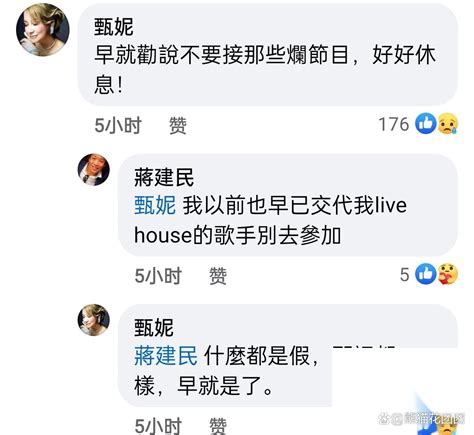Screen dimensions: 474x435
Task: Like 蔣建民's reply with 赞
Action: click(218, 276)
